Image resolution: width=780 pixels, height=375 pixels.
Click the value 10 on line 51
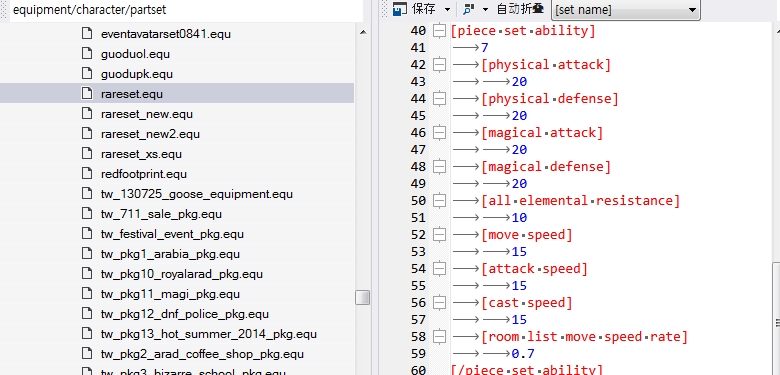pyautogui.click(x=519, y=218)
